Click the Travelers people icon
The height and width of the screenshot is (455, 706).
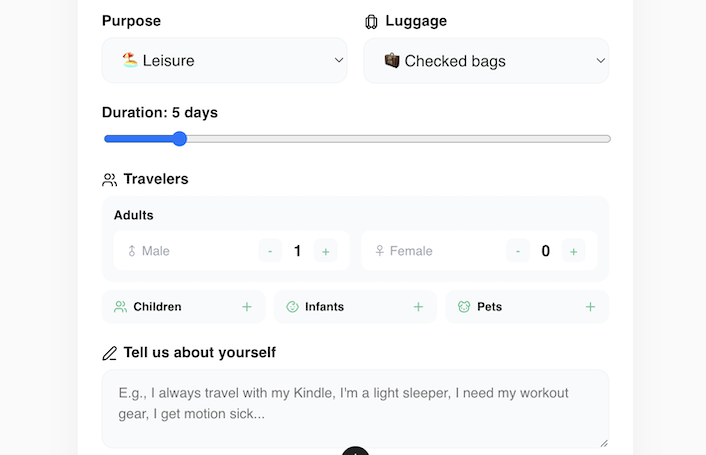pos(110,180)
